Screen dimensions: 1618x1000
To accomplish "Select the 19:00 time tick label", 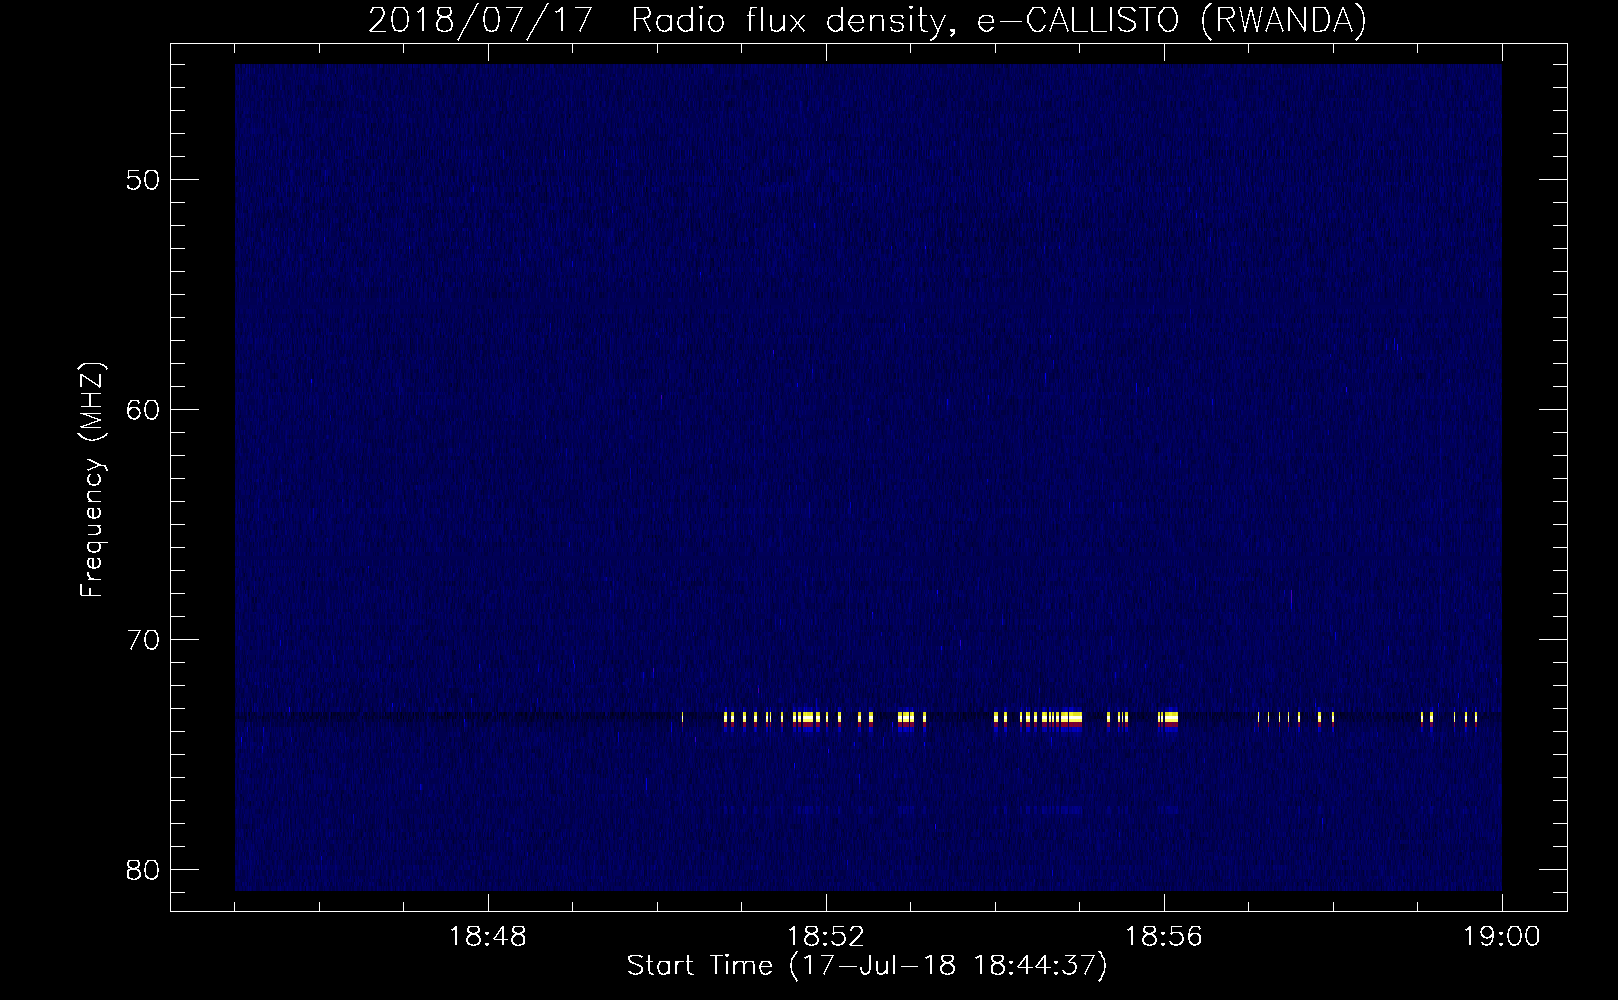I will pos(1502,938).
